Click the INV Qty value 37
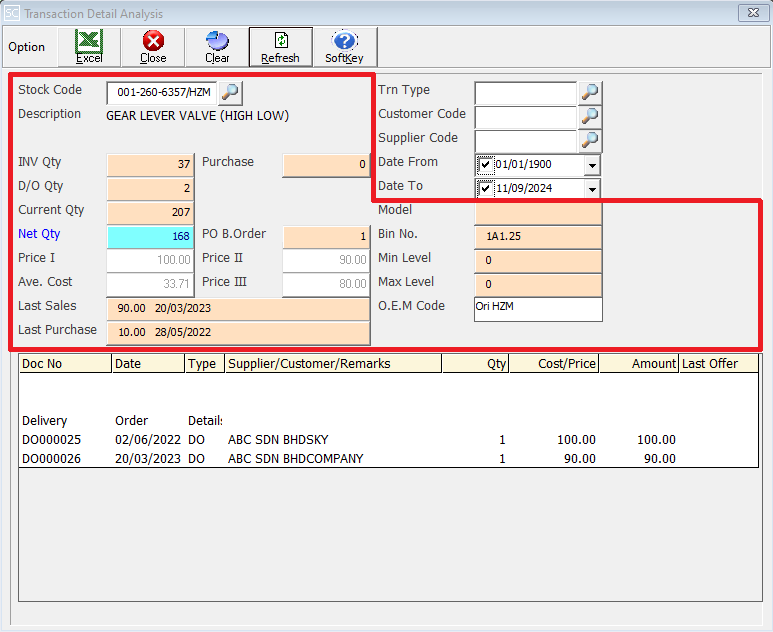The width and height of the screenshot is (773, 632). 150,165
